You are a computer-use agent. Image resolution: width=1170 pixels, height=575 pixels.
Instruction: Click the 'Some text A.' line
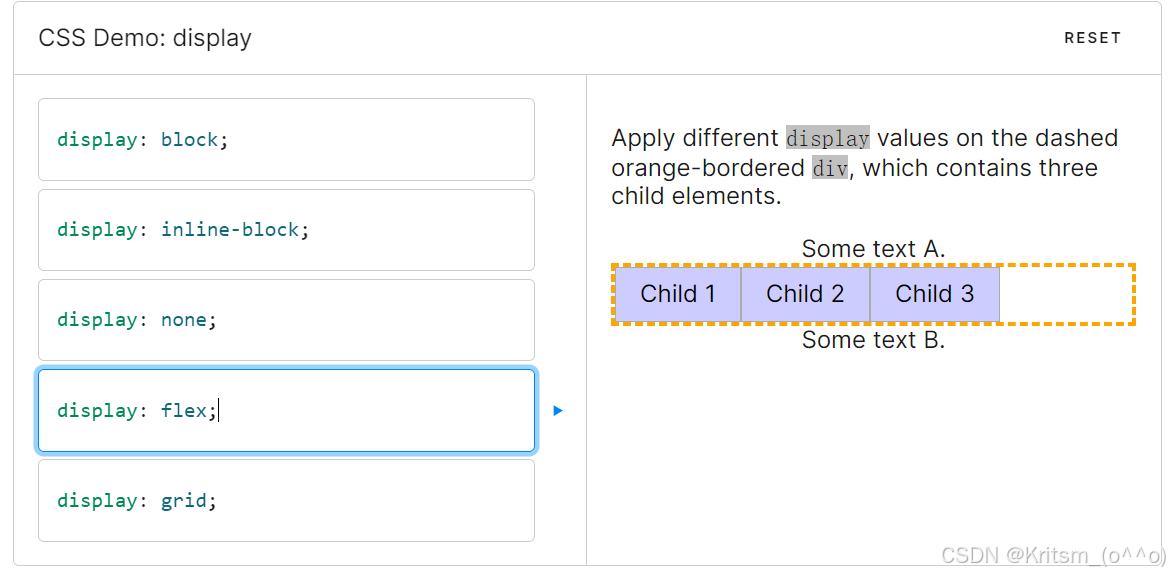coord(873,249)
